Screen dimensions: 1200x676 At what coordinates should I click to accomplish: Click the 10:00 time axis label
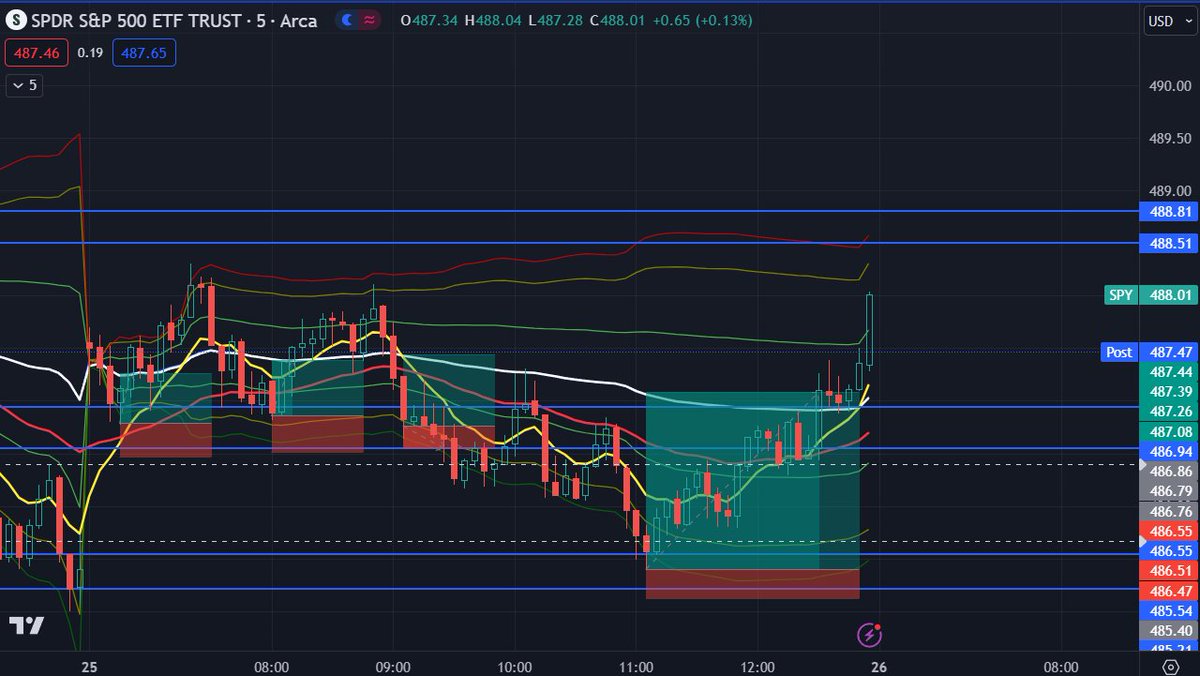click(x=514, y=667)
